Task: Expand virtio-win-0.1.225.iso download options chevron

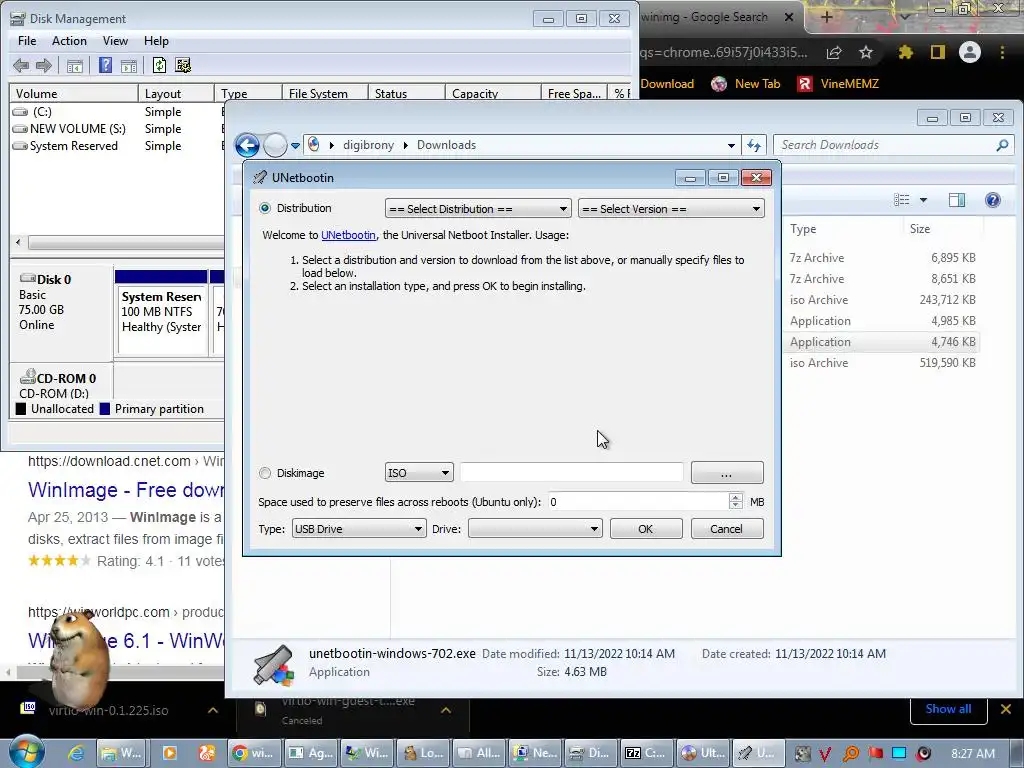Action: coord(213,710)
